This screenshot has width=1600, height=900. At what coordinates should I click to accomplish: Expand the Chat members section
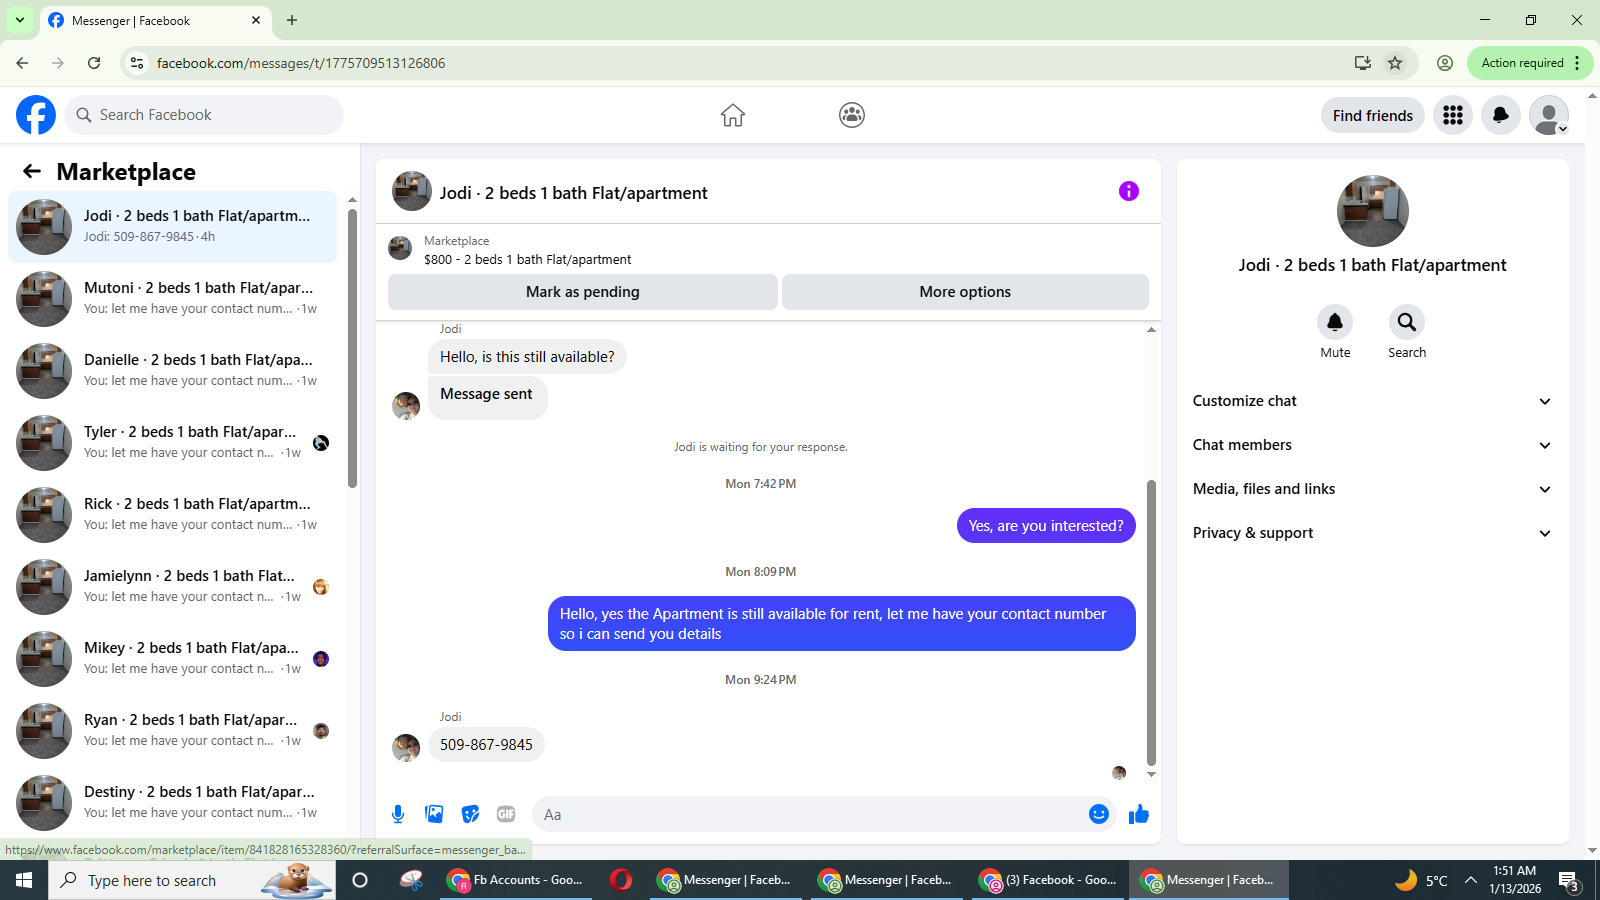pyautogui.click(x=1372, y=445)
